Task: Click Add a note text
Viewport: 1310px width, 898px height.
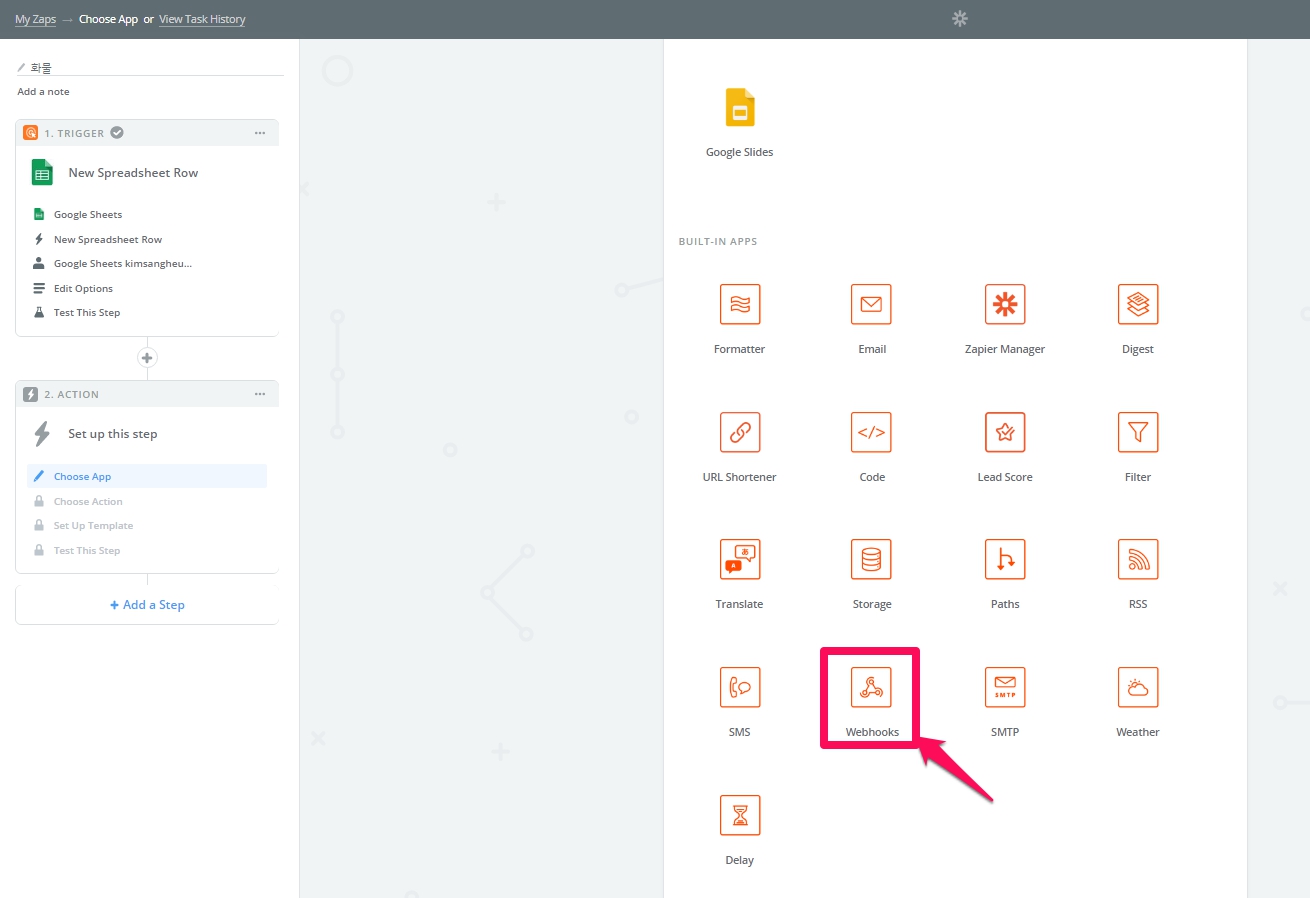Action: 44,92
